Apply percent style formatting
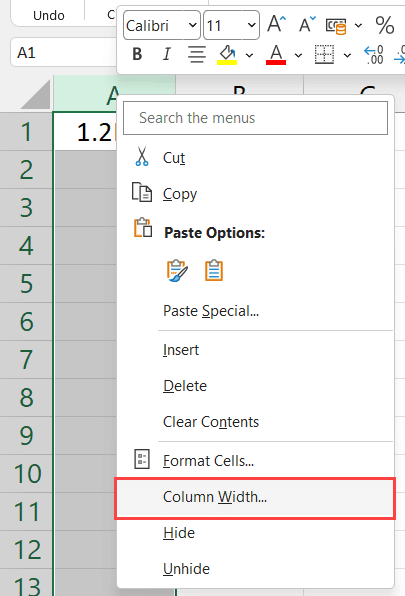This screenshot has width=405, height=596. (384, 25)
